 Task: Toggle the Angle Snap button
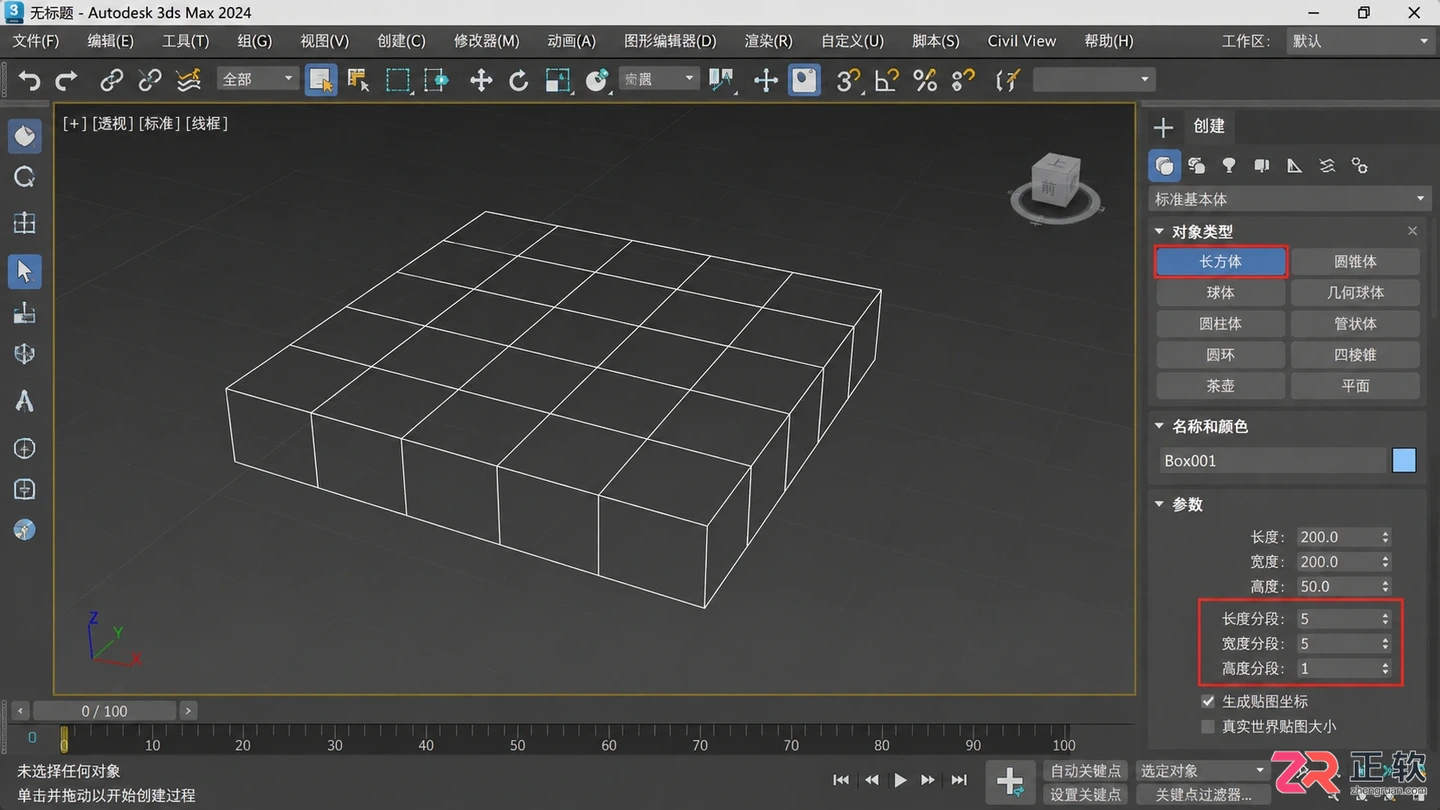[886, 80]
